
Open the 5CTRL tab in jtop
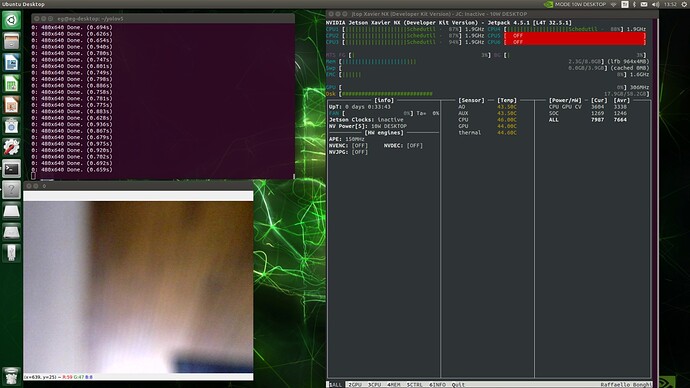click(414, 384)
